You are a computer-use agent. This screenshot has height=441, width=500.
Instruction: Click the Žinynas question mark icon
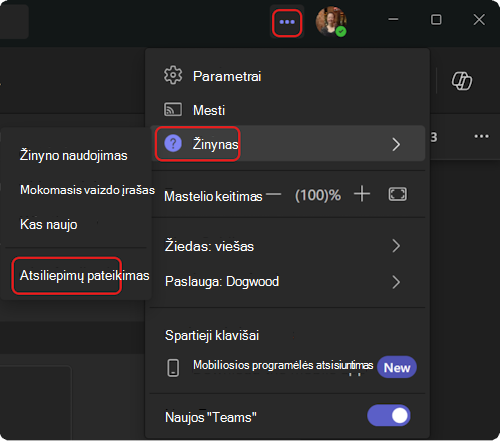click(x=173, y=144)
